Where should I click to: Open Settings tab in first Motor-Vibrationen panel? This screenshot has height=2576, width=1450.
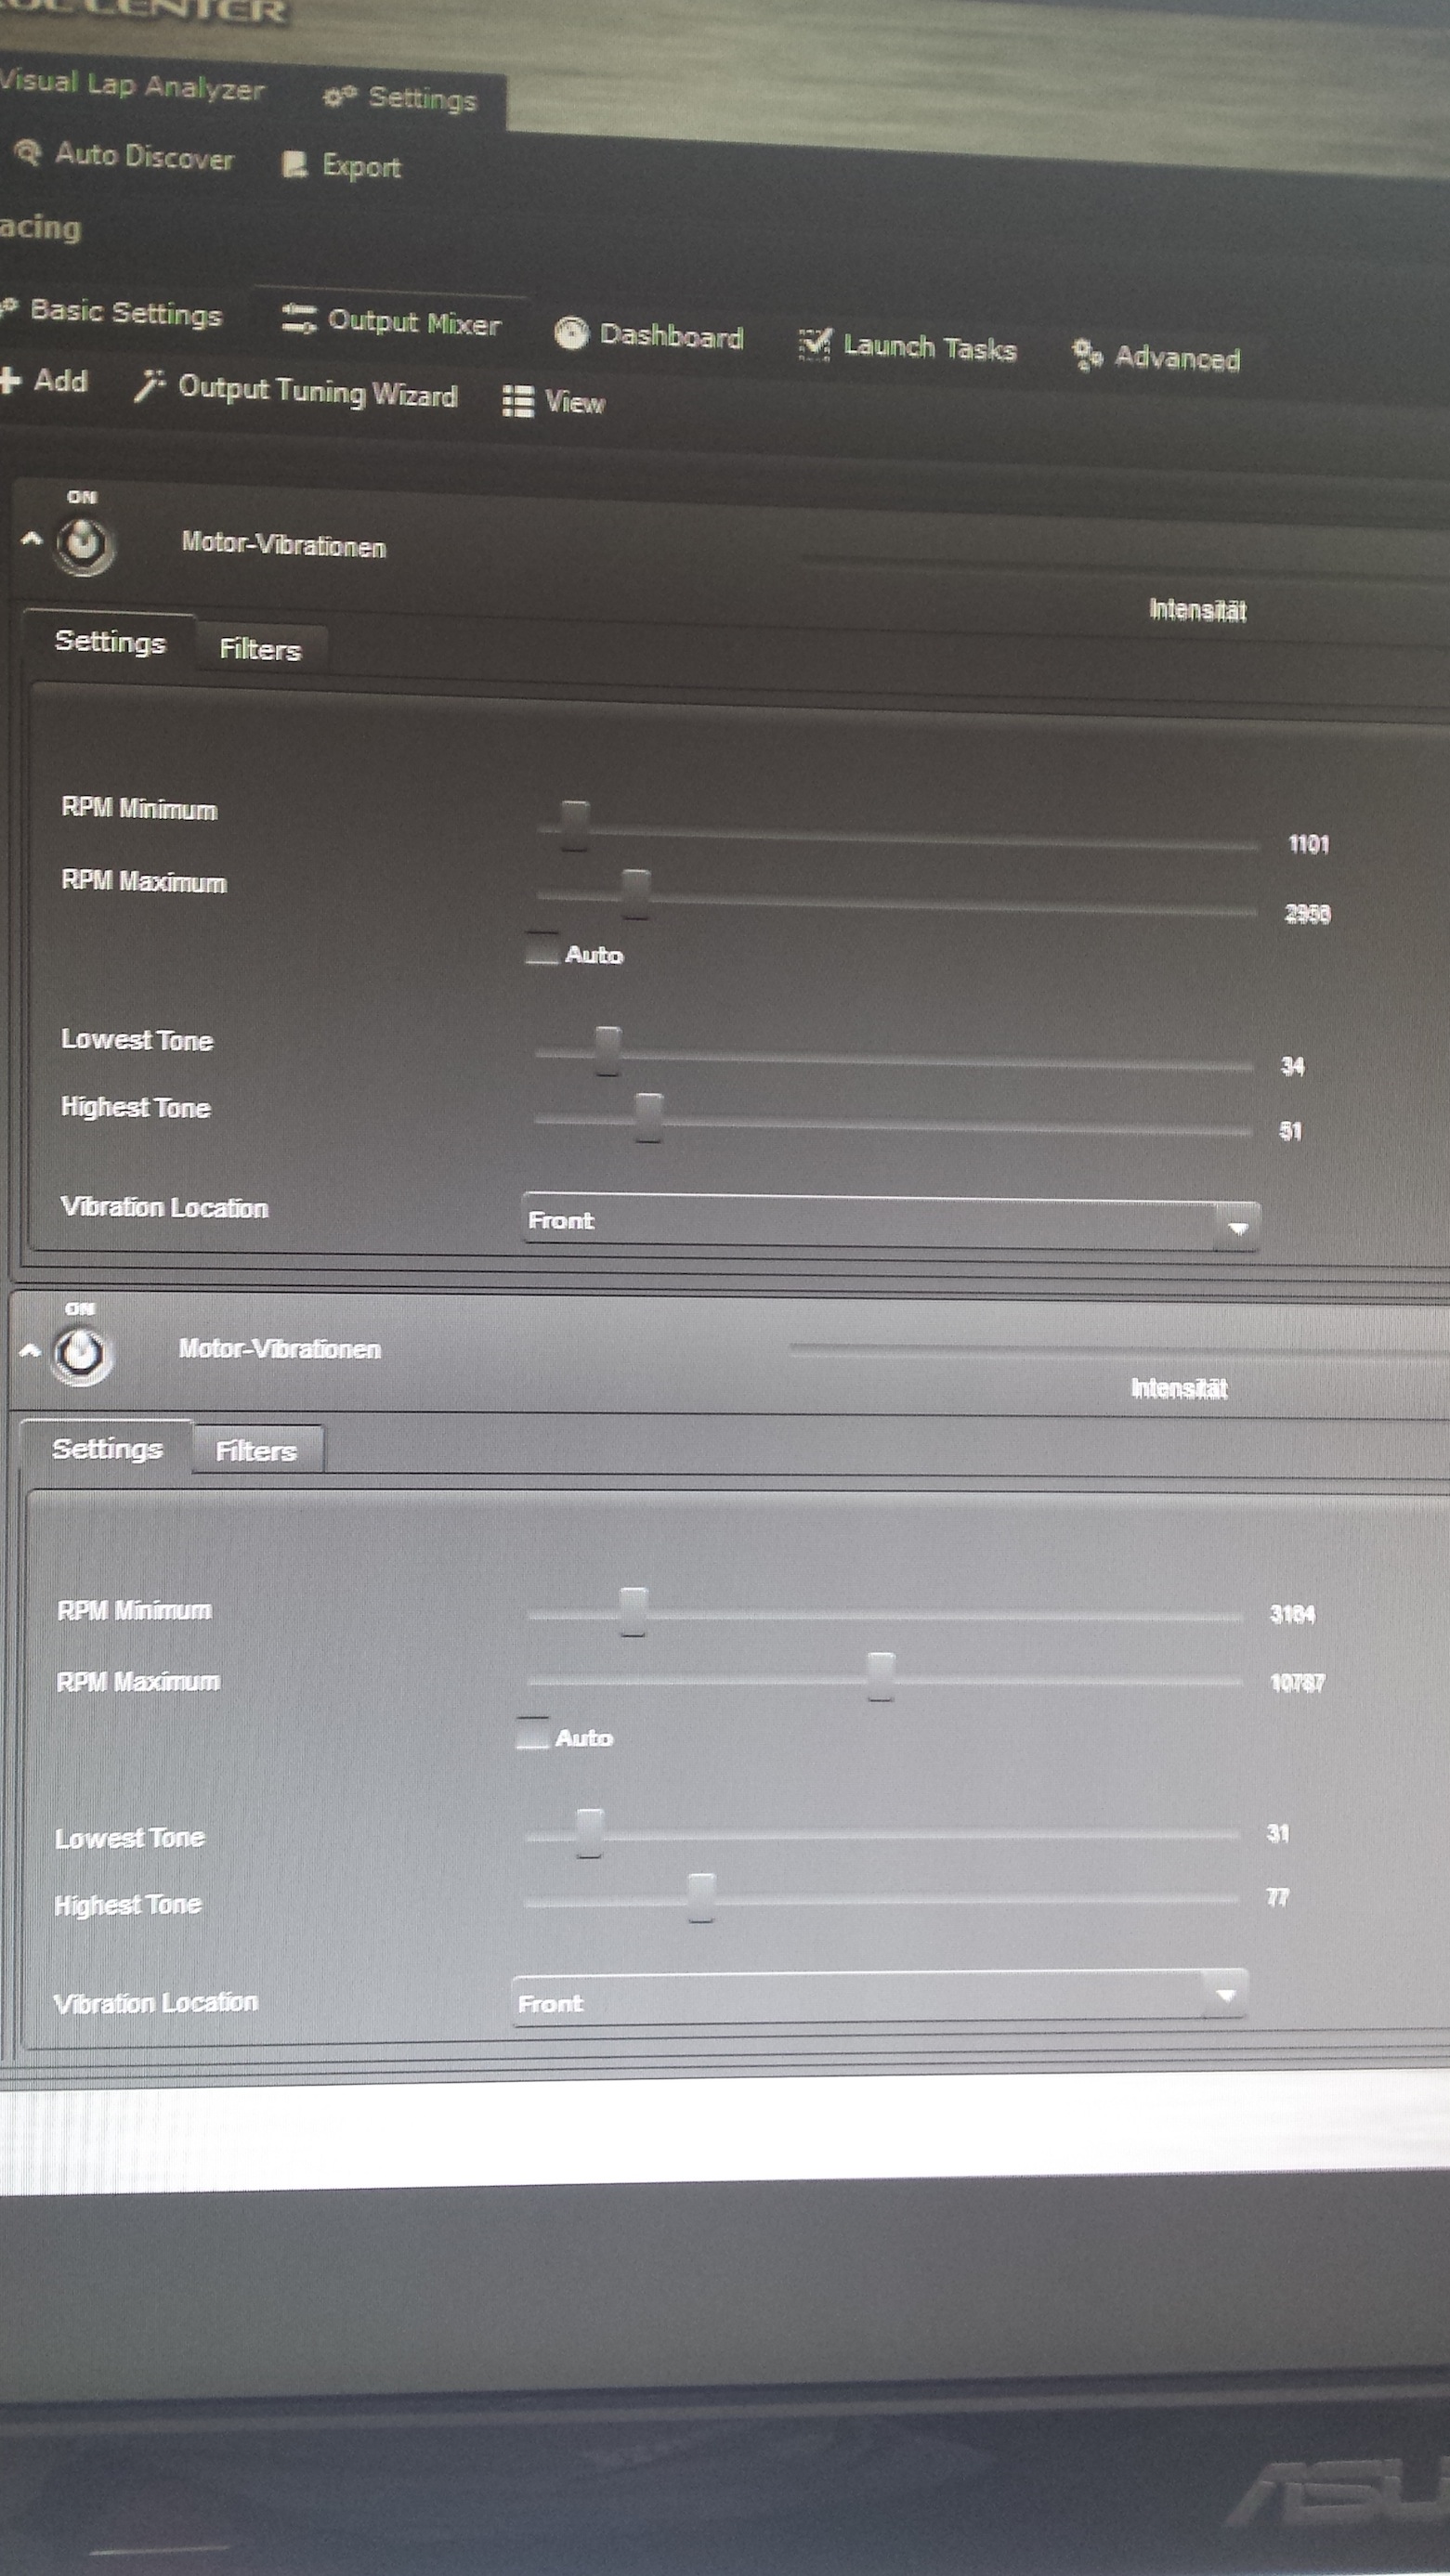(109, 641)
